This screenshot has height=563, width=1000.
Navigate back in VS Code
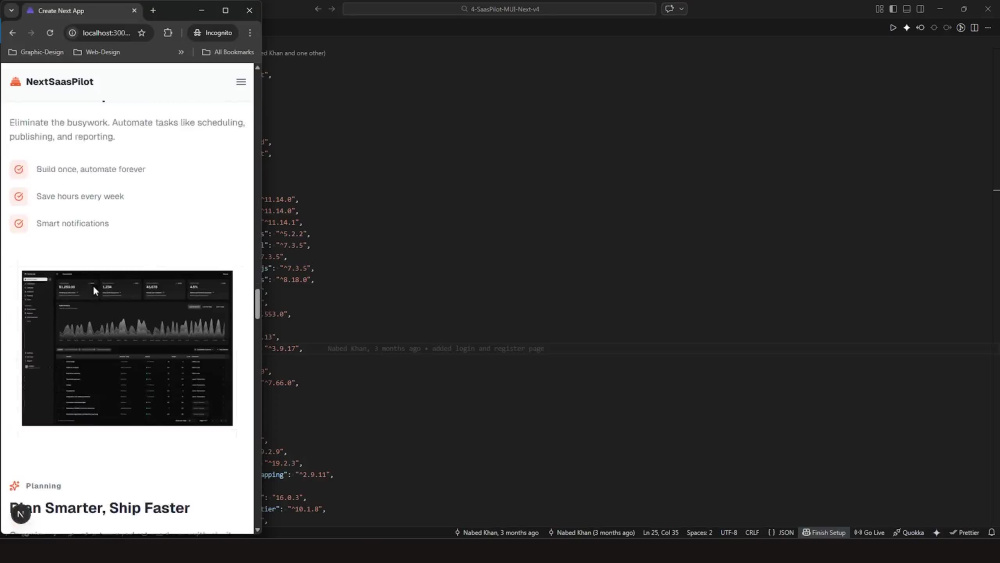pos(318,9)
